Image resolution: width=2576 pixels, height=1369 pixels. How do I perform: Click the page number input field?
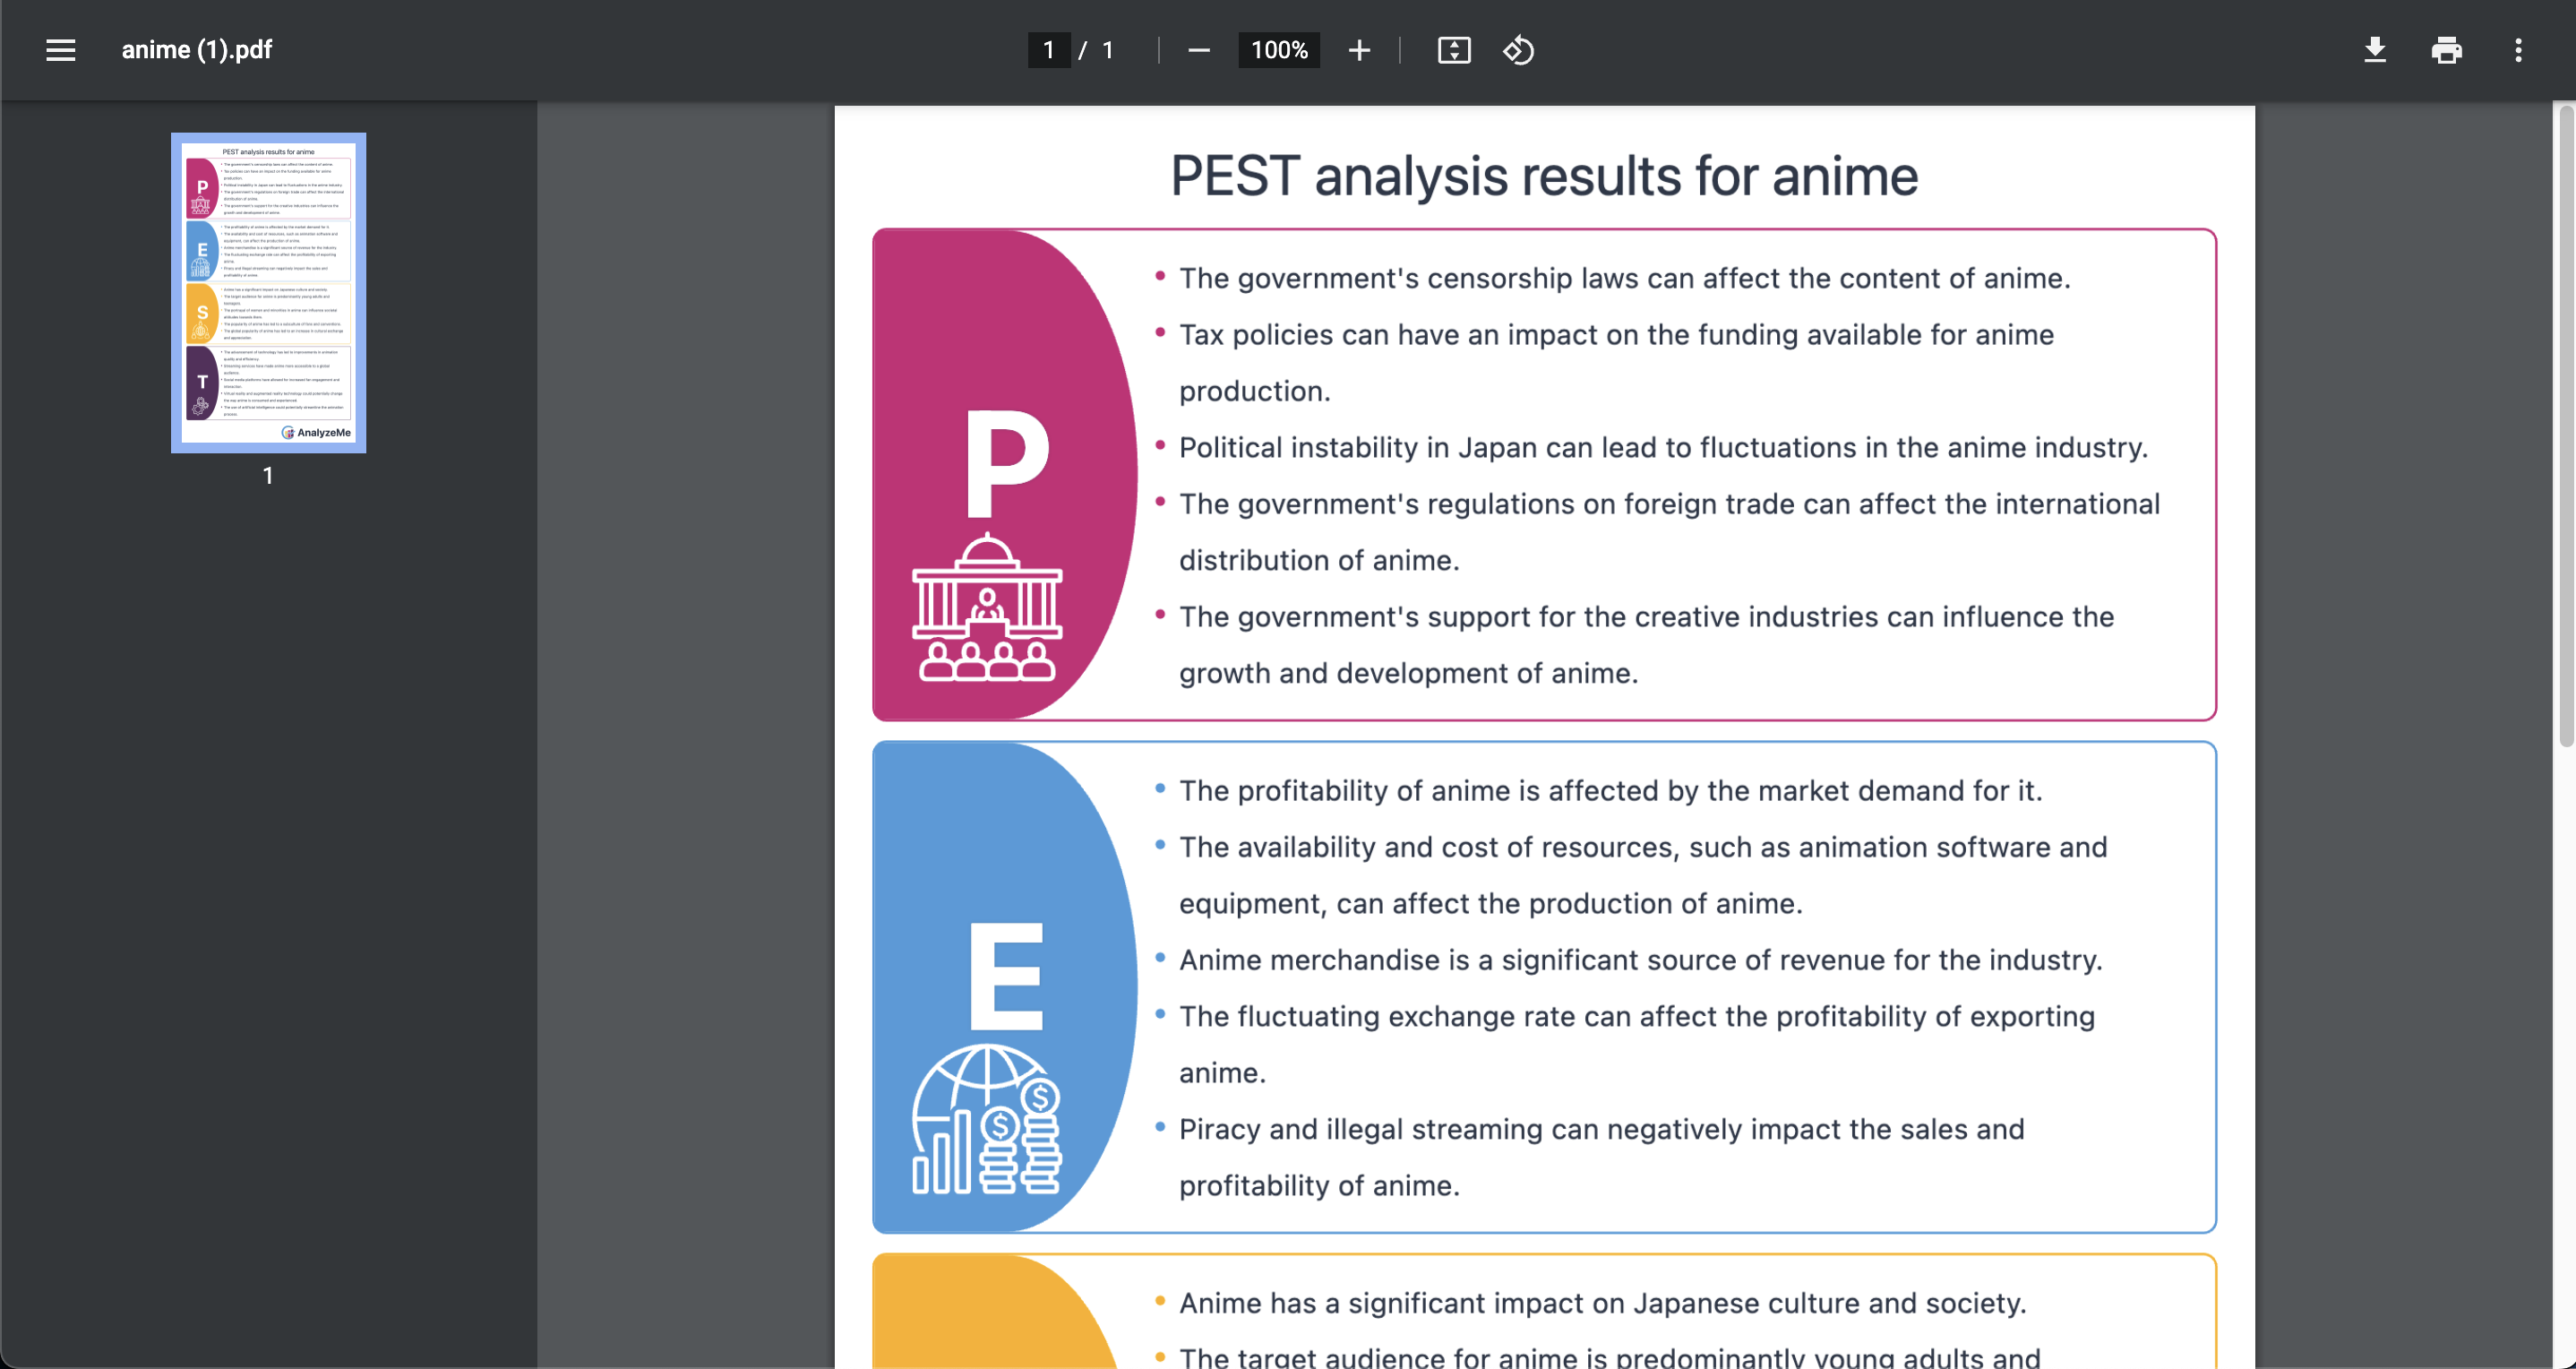point(1048,50)
